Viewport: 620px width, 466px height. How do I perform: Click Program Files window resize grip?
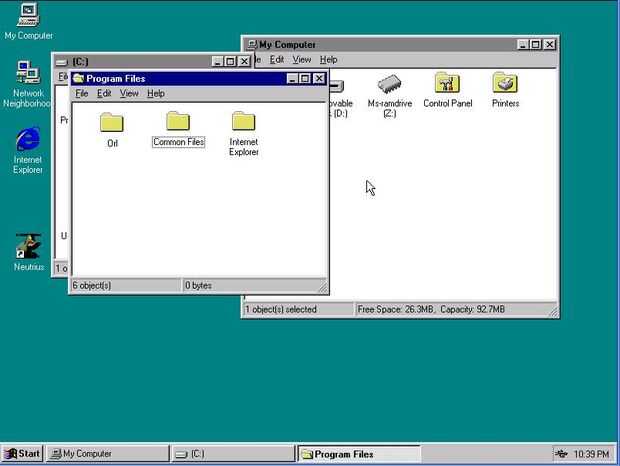(323, 288)
